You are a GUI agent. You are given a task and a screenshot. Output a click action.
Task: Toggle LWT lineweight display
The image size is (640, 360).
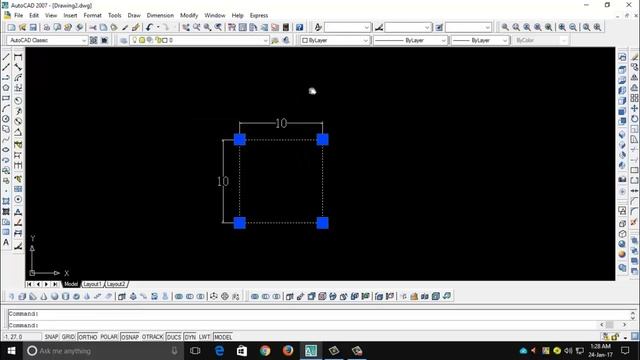(204, 337)
